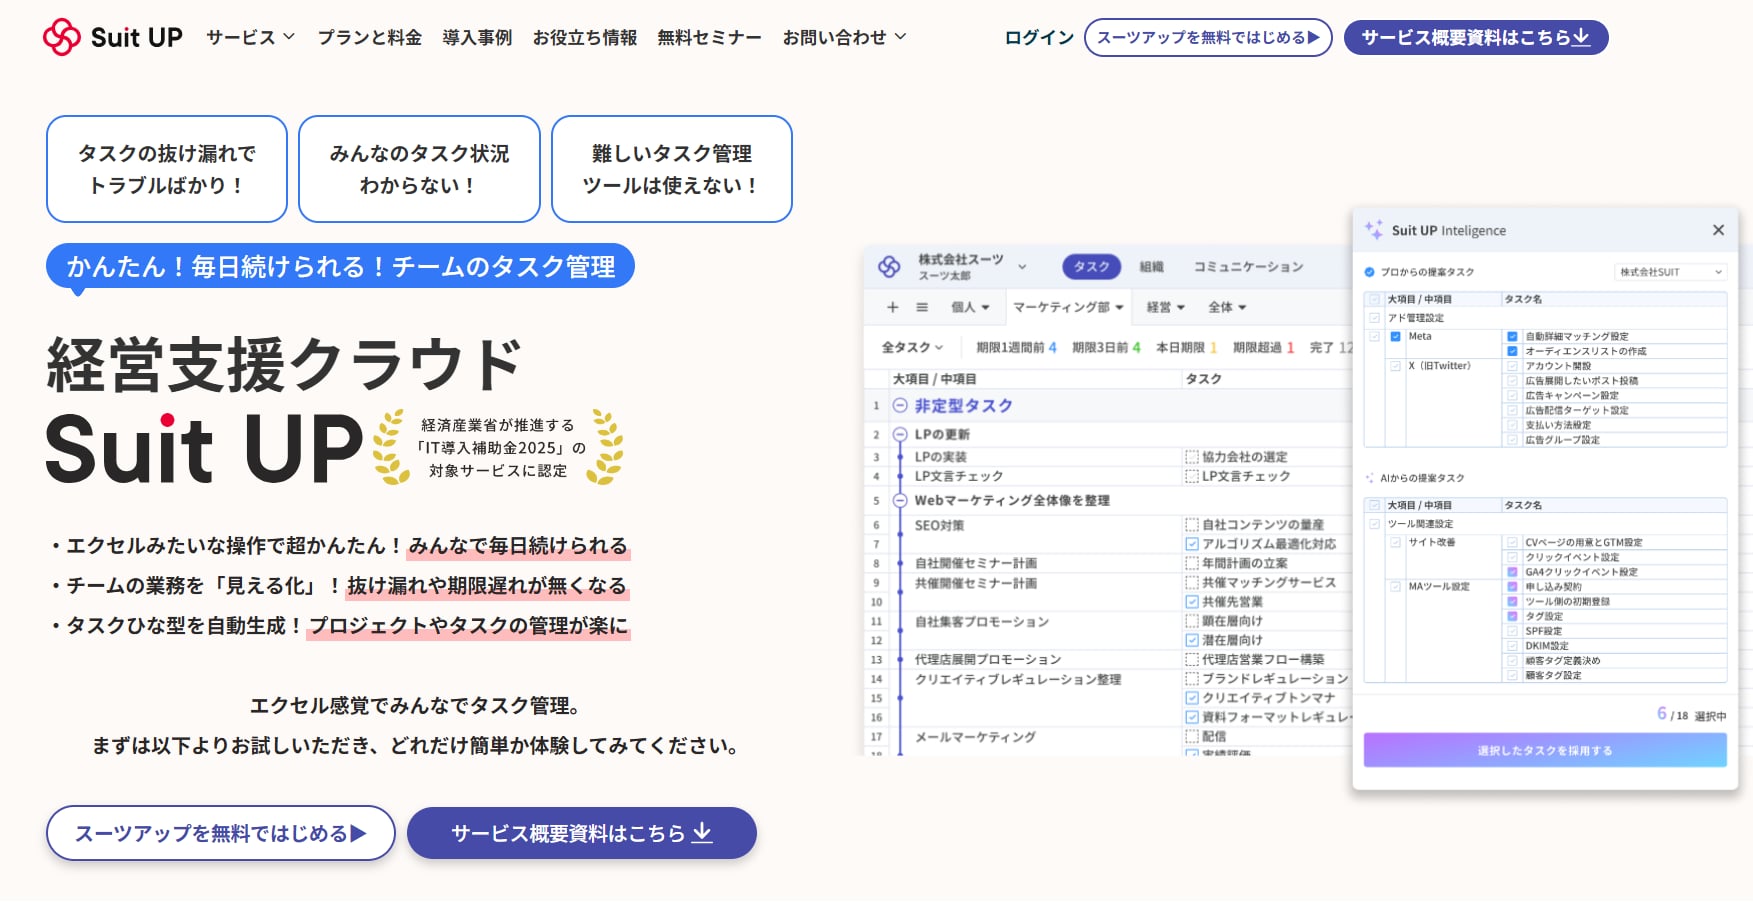Open the 全タスク filter dropdown
Screen dimensions: 1753x902
click(912, 347)
